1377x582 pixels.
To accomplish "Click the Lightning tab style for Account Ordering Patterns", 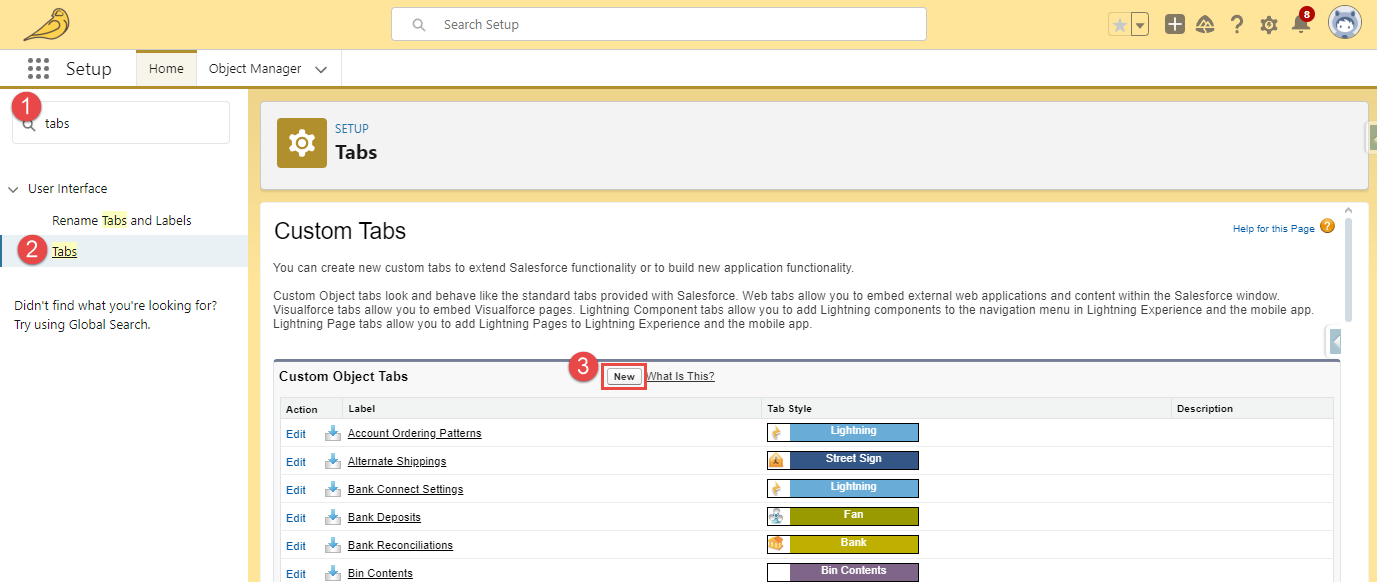I will pos(843,432).
